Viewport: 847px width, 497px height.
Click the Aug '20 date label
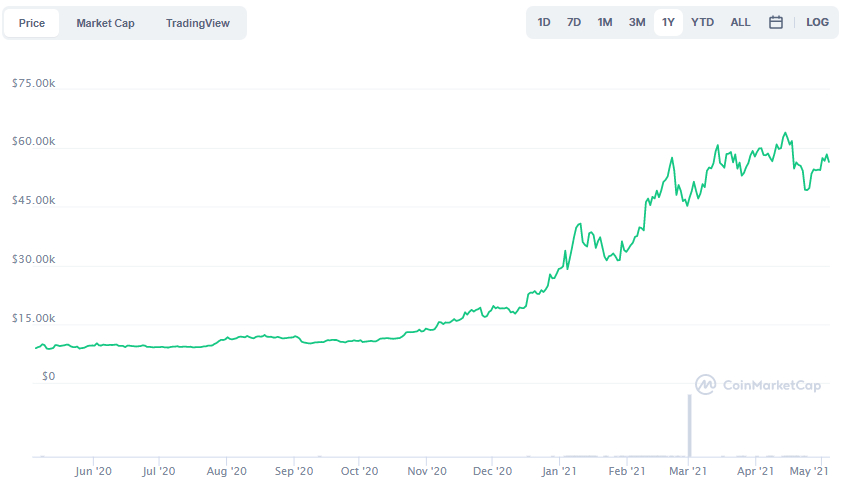coord(226,471)
